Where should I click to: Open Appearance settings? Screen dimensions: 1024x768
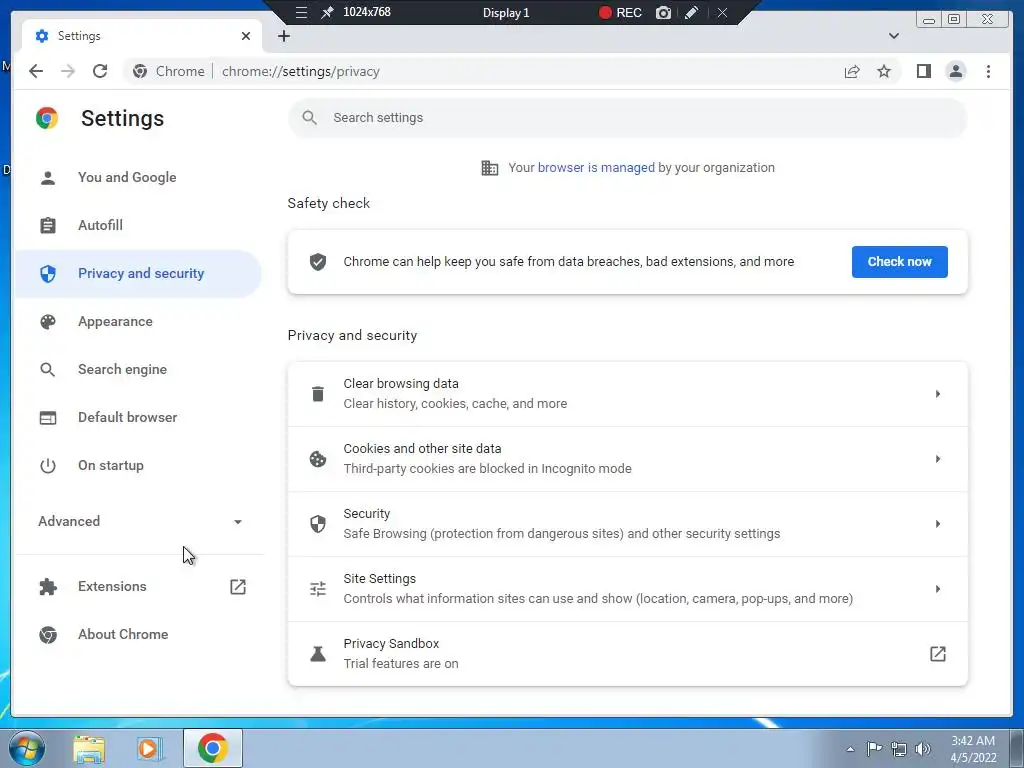pyautogui.click(x=137, y=321)
